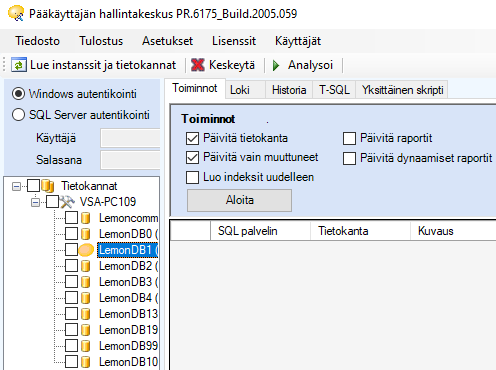496x370 pixels.
Task: Open the Asetukset menu
Action: (x=167, y=41)
